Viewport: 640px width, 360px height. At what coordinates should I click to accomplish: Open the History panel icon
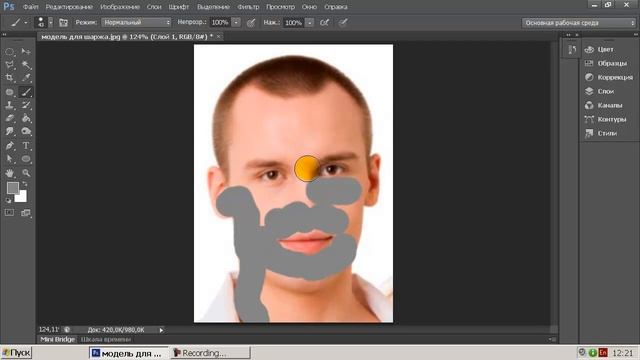pyautogui.click(x=572, y=50)
